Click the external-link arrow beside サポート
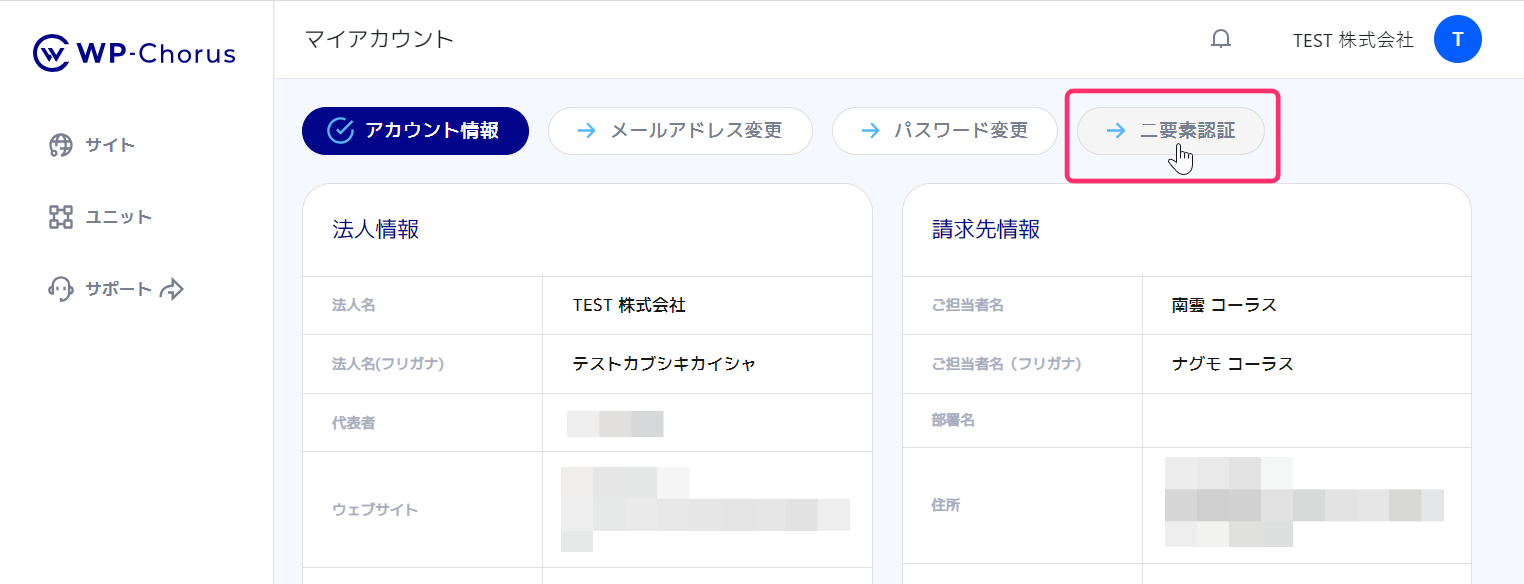 [x=172, y=289]
